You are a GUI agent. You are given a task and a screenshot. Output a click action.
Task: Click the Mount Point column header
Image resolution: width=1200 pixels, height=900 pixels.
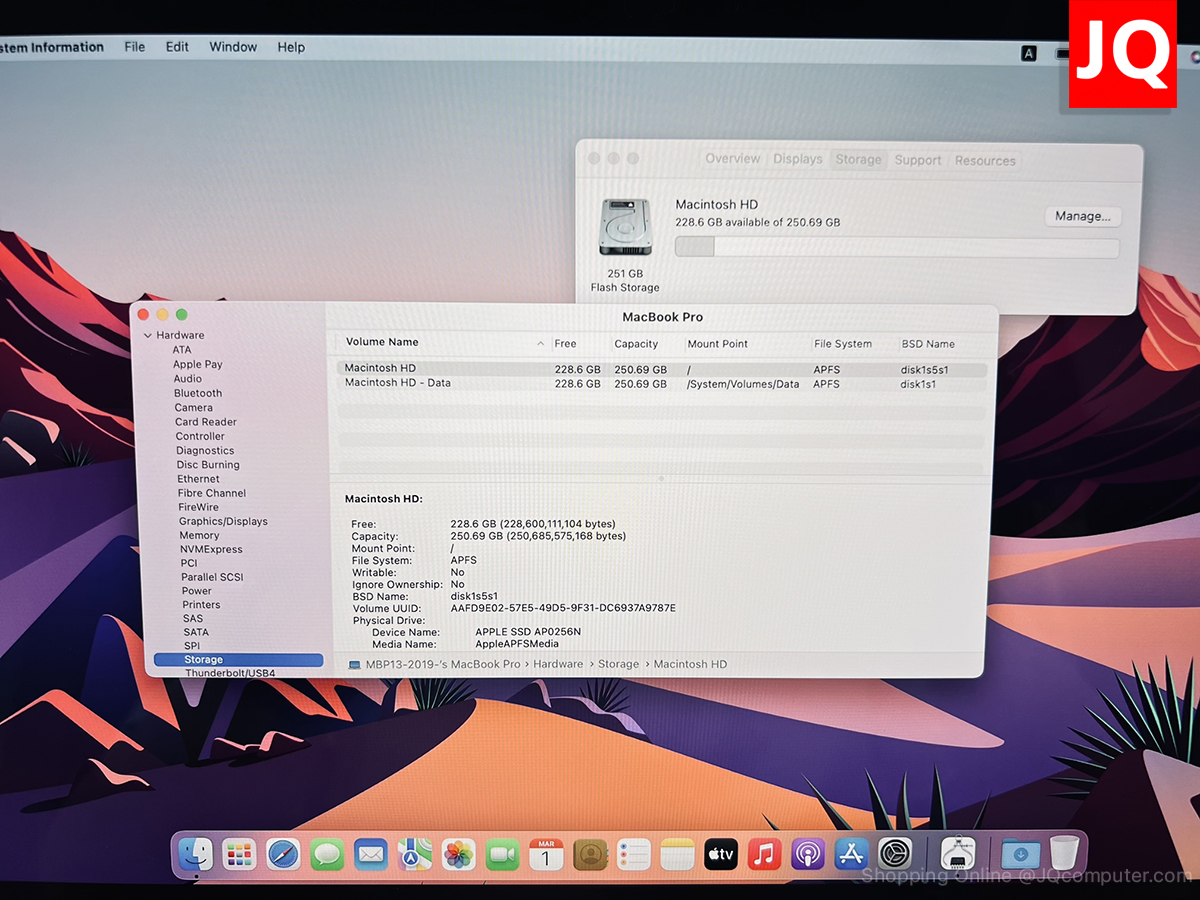pos(718,344)
